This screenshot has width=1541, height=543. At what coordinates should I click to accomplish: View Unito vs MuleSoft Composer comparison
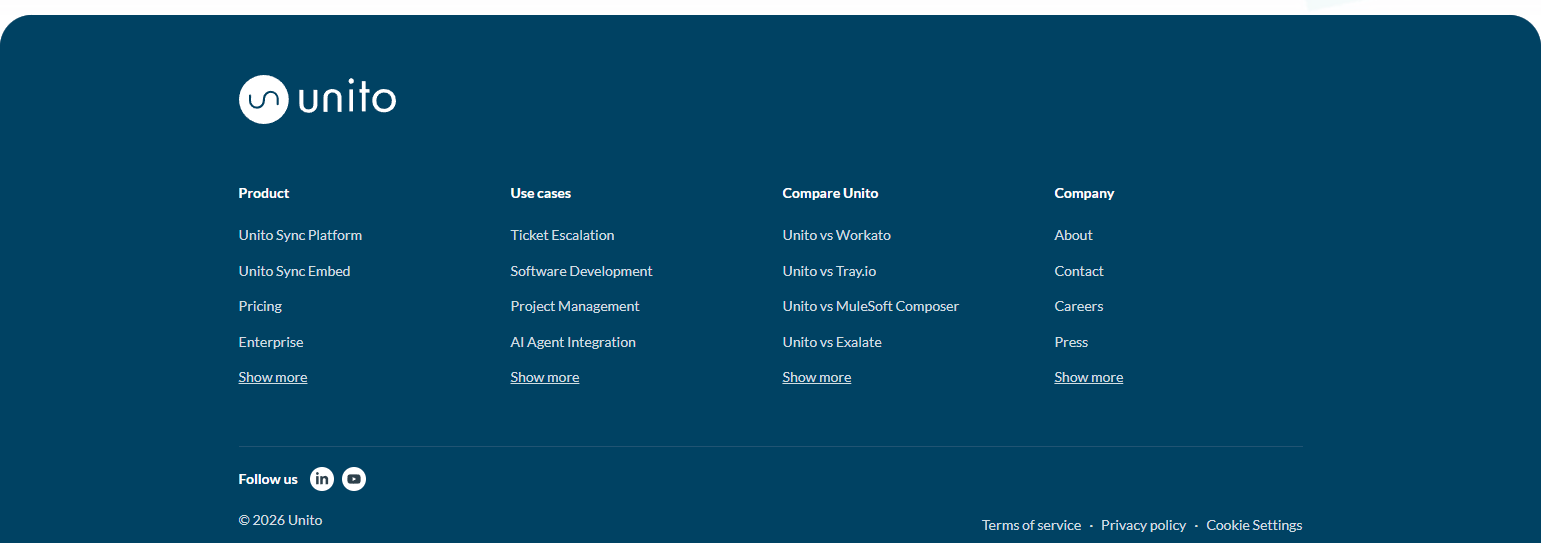click(870, 306)
